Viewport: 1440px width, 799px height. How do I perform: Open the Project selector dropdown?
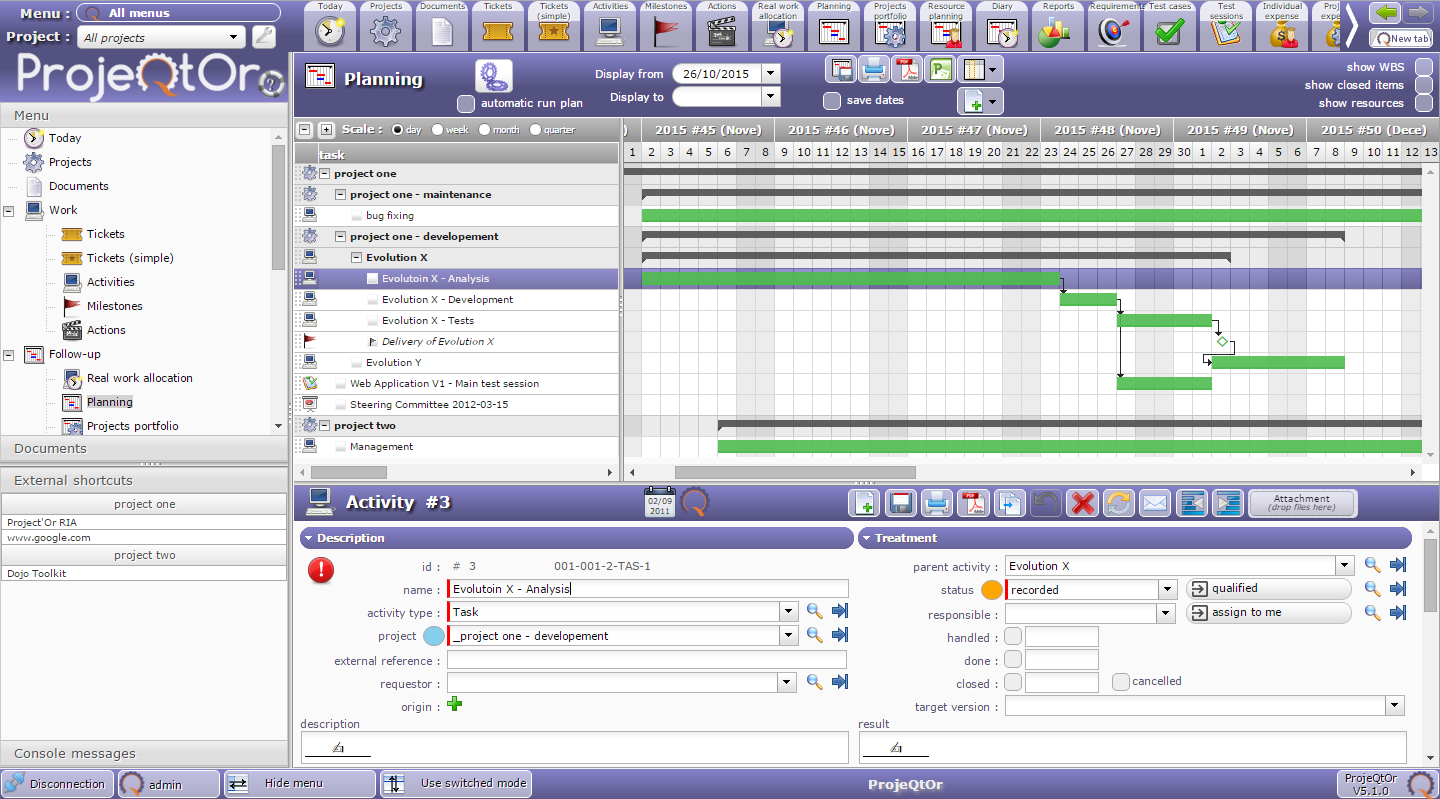click(162, 37)
